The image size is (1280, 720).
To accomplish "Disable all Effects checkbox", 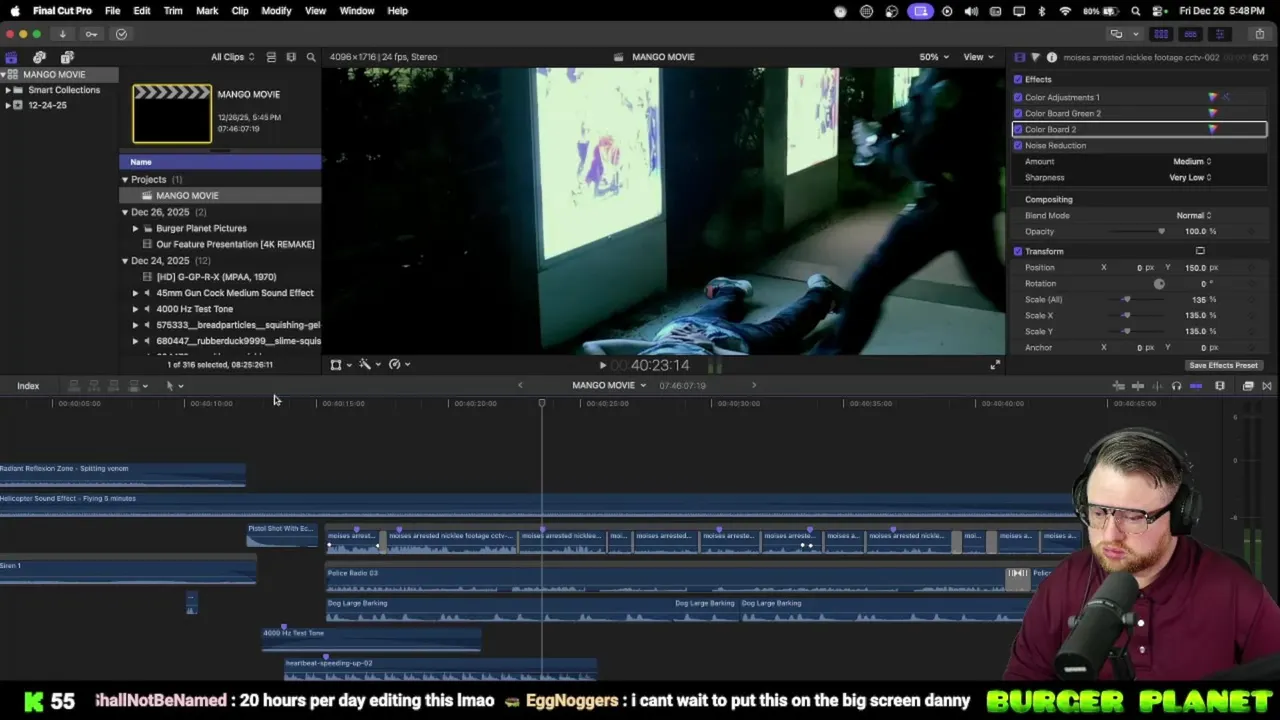I will pyautogui.click(x=1018, y=79).
